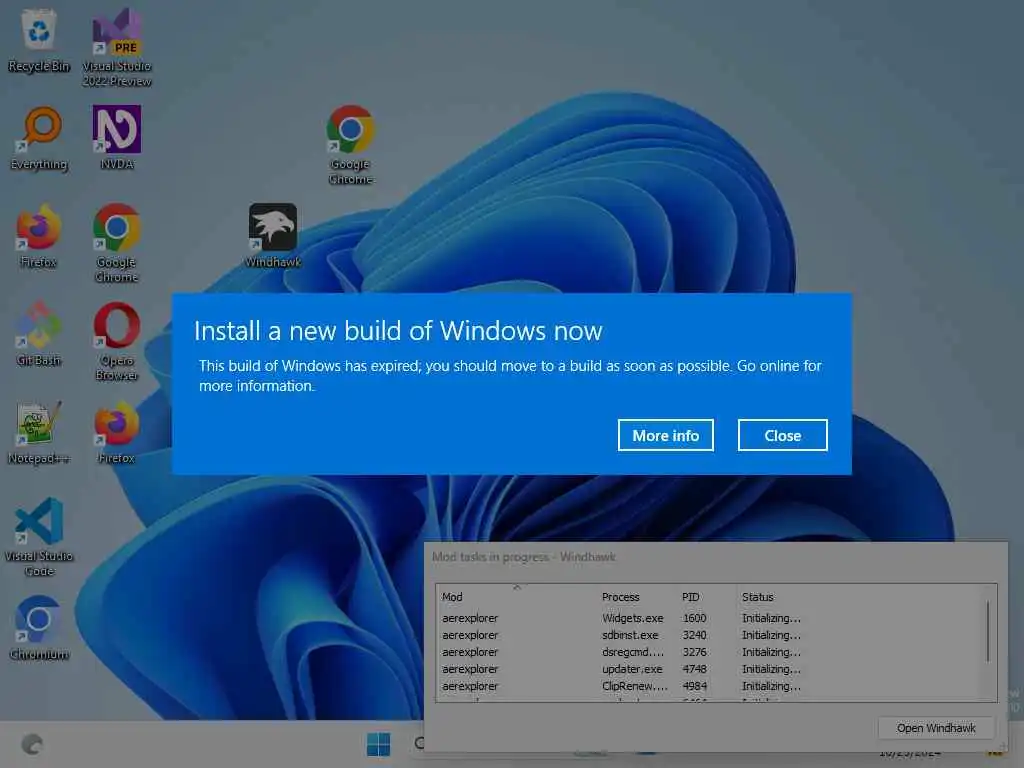The width and height of the screenshot is (1024, 768).
Task: Select the ClipRenew process cell
Action: coord(635,686)
